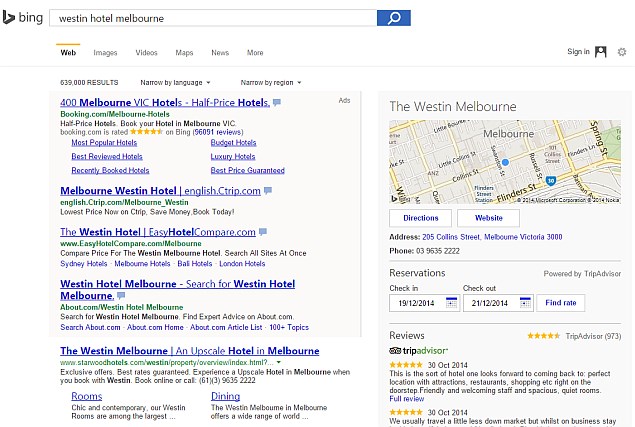Open Search About.com link

pos(90,327)
